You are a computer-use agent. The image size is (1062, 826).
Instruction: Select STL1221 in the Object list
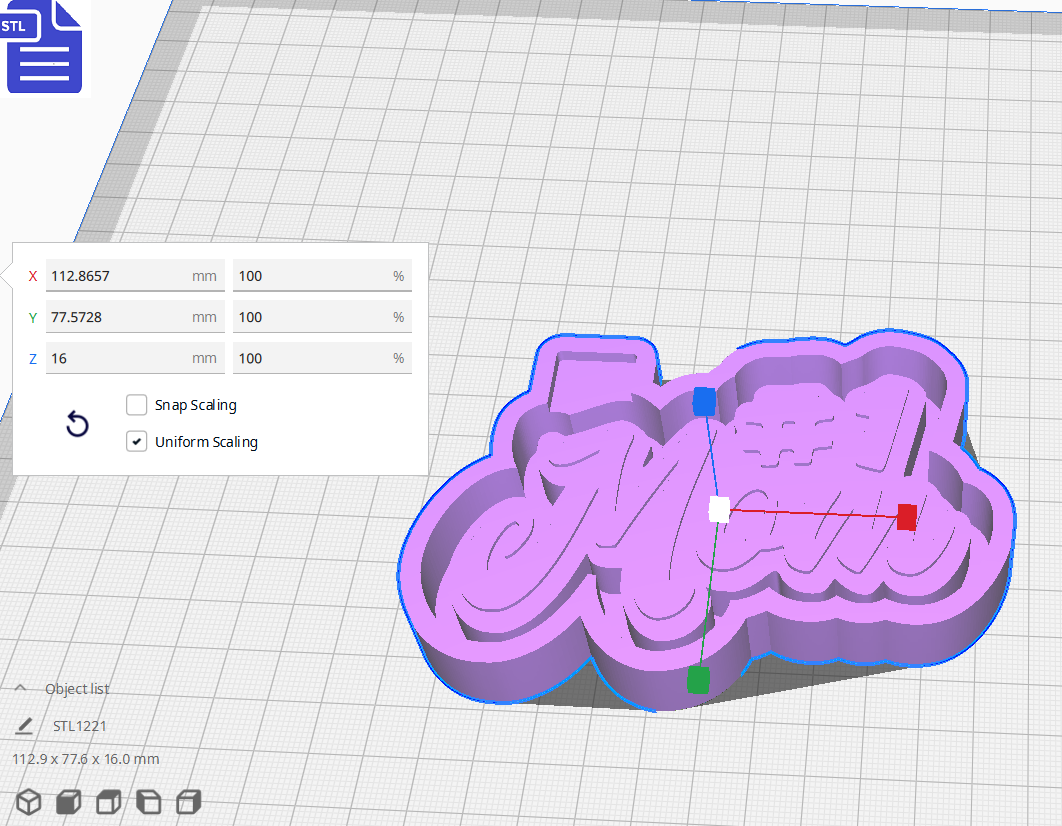[80, 725]
